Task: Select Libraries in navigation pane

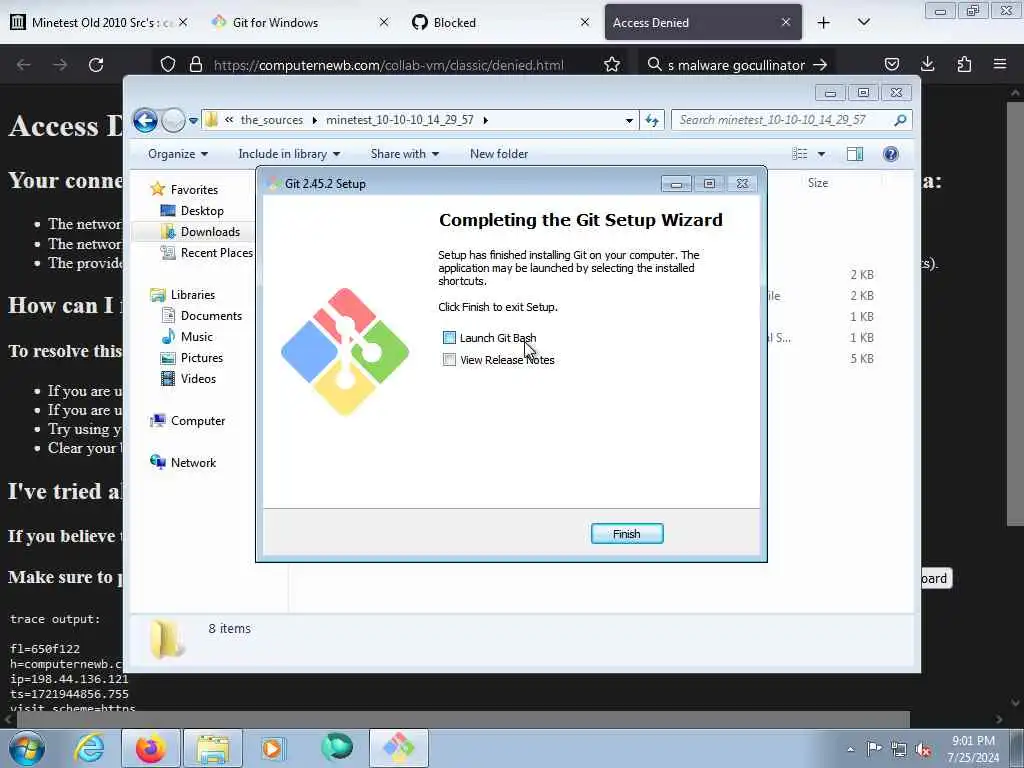Action: coord(193,295)
